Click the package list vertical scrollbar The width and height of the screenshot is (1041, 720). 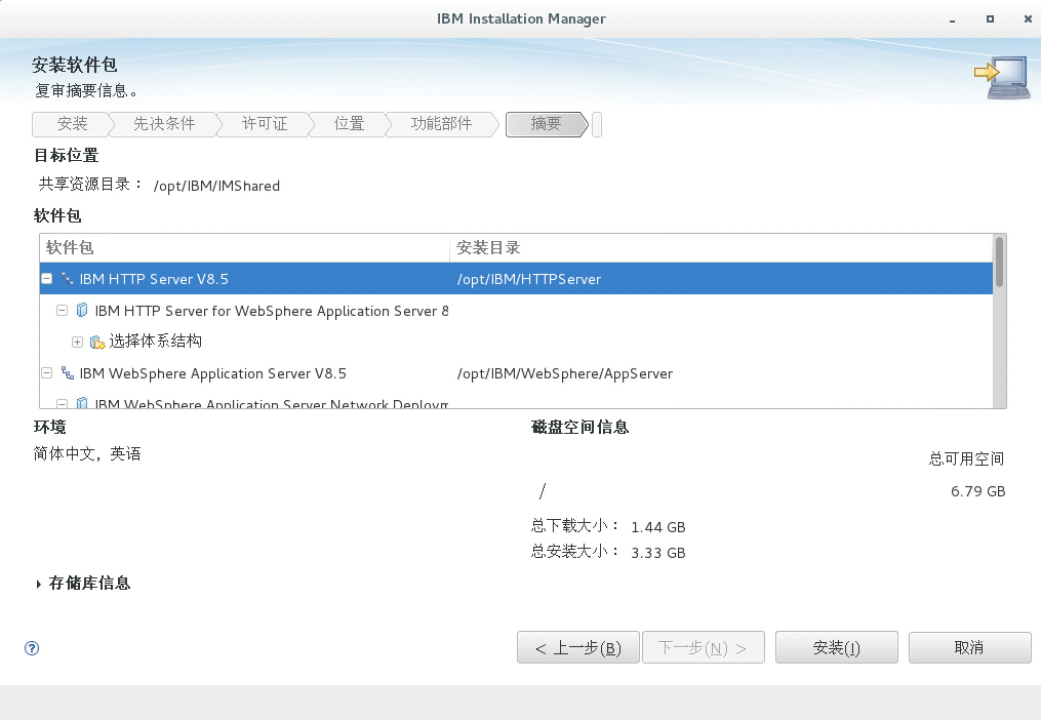pyautogui.click(x=999, y=320)
